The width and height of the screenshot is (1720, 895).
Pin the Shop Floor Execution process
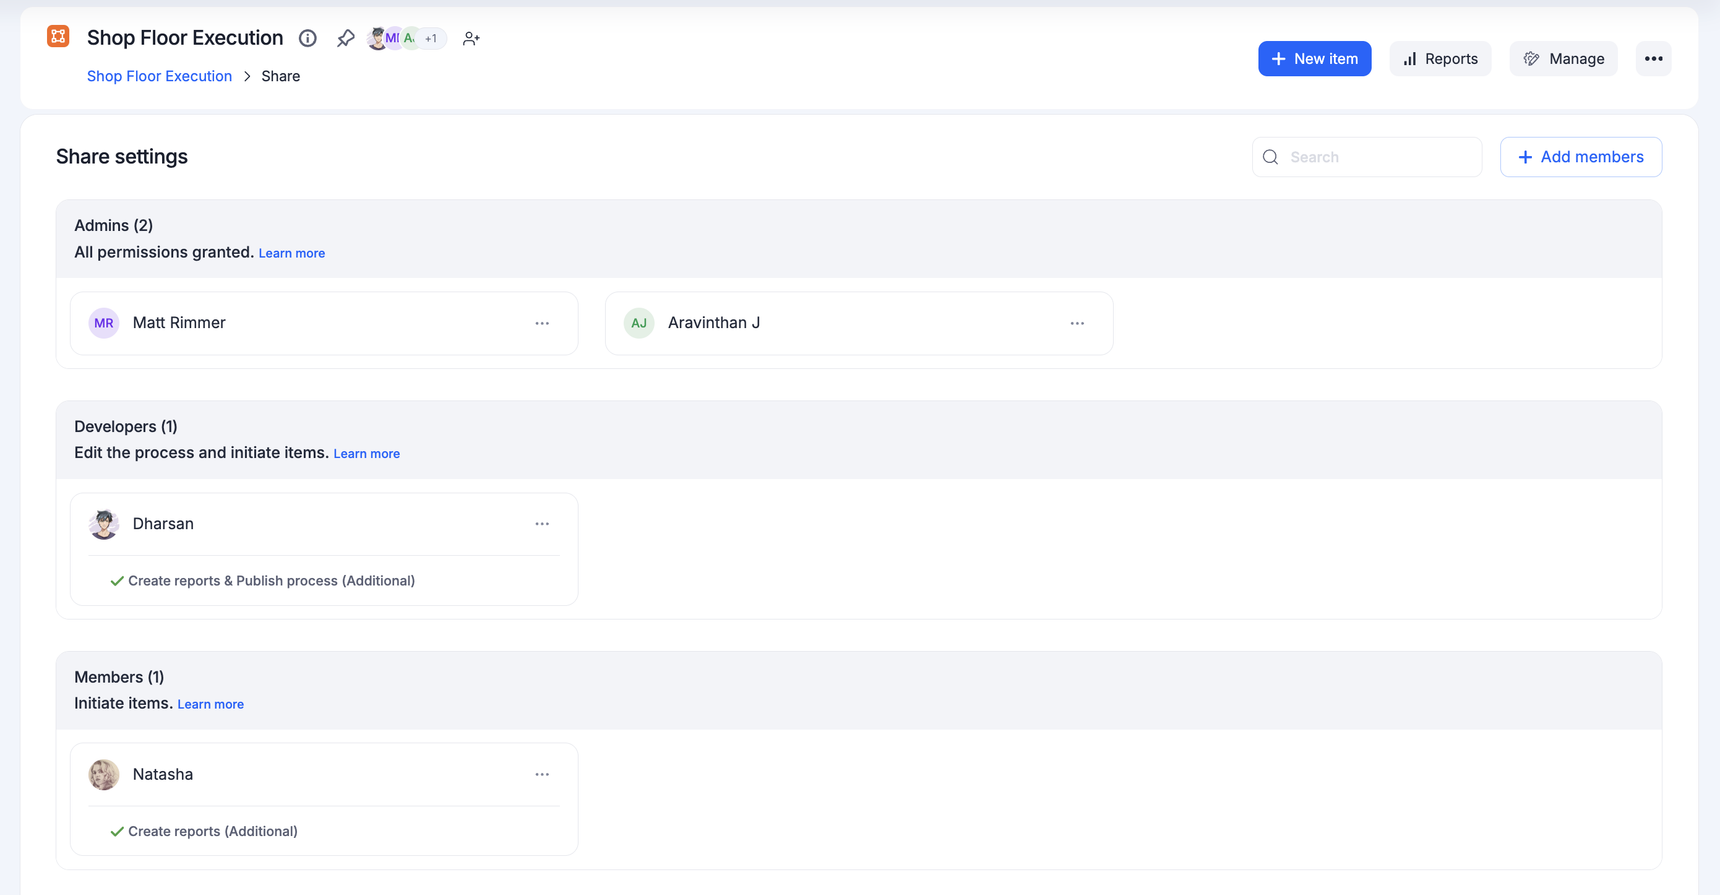pyautogui.click(x=345, y=38)
